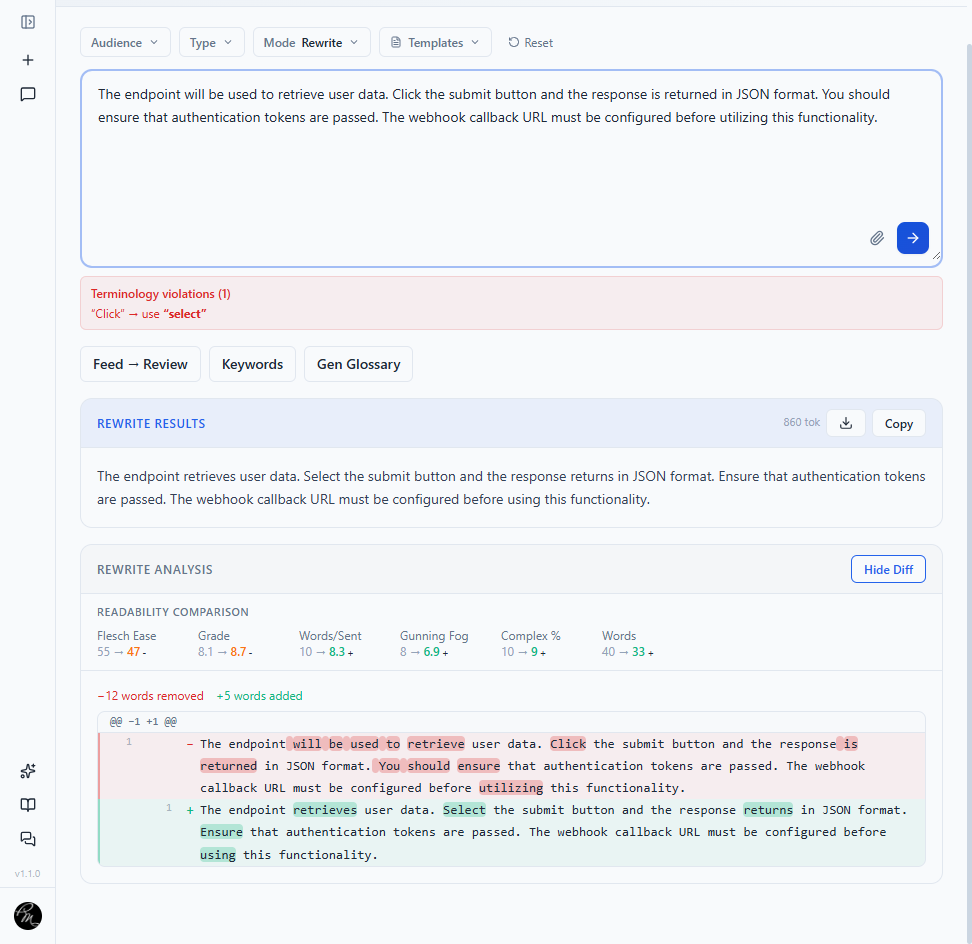Download the rewrite results

click(846, 423)
